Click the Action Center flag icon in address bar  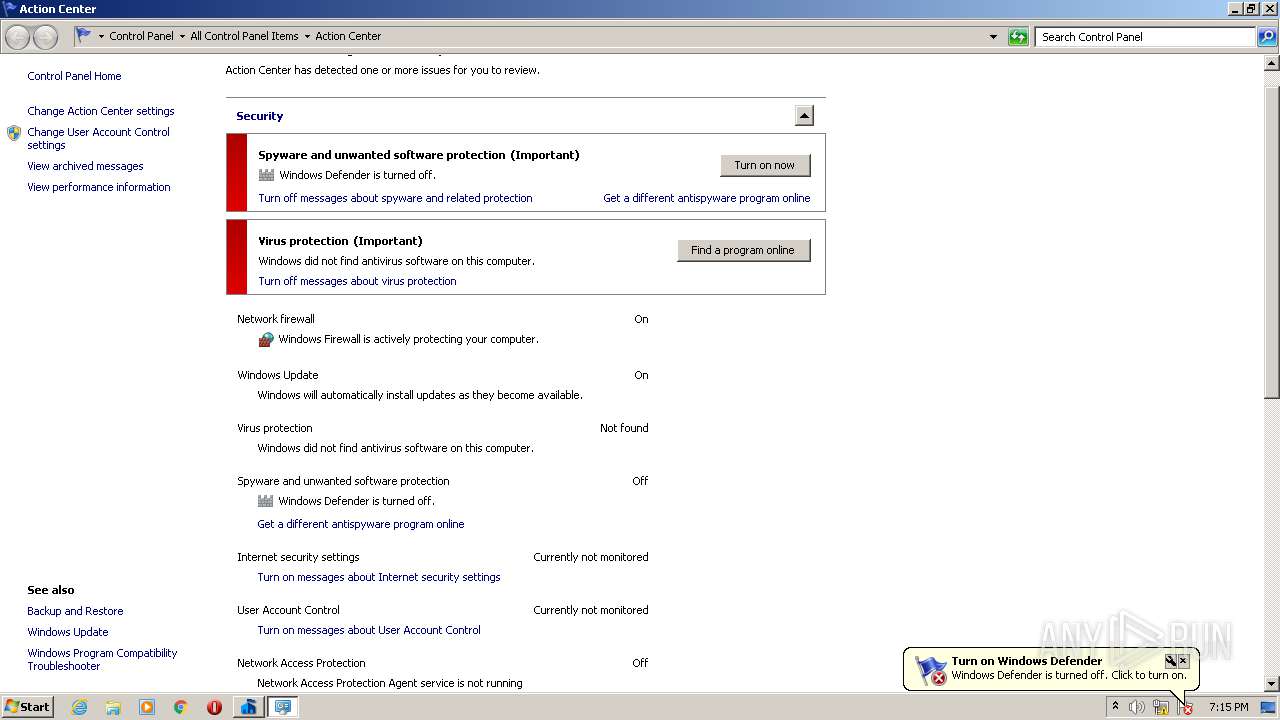coord(84,36)
